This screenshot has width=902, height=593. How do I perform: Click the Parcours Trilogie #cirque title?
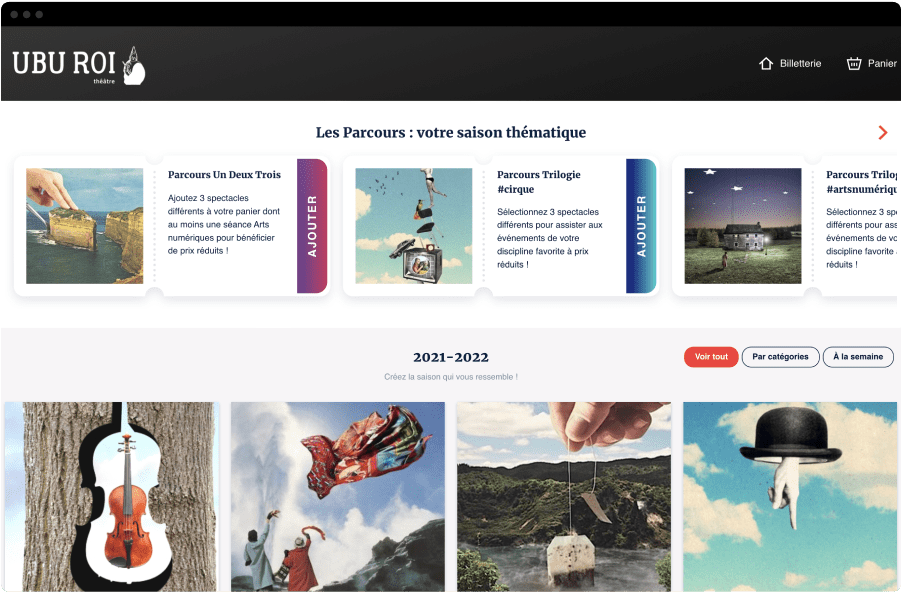pos(538,182)
